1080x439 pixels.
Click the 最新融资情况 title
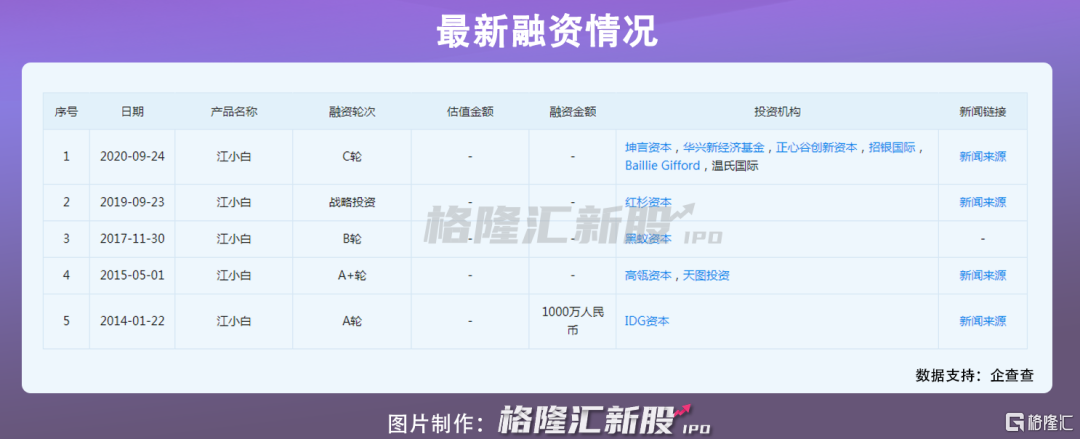click(548, 32)
